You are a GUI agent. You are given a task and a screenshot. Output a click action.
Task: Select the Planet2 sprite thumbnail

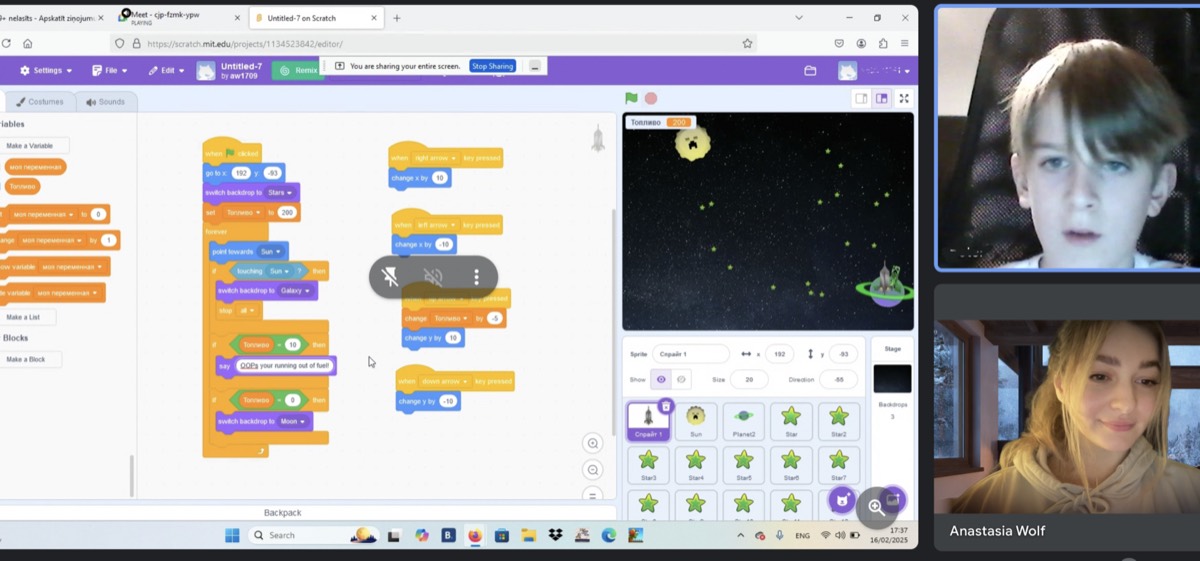pos(743,421)
